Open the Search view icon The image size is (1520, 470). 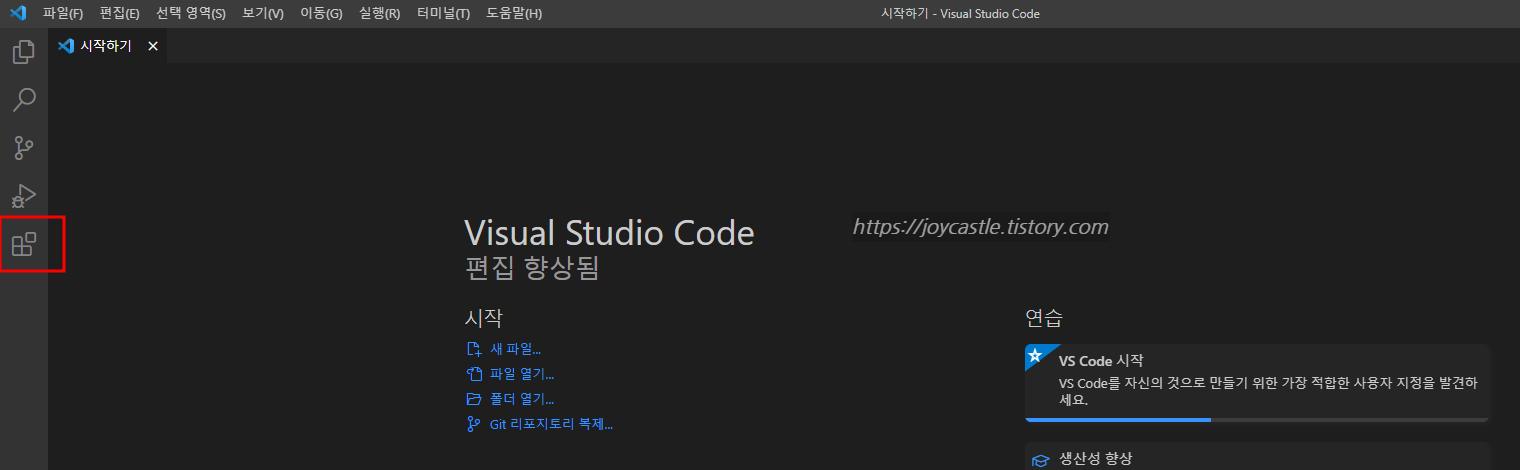pos(24,100)
